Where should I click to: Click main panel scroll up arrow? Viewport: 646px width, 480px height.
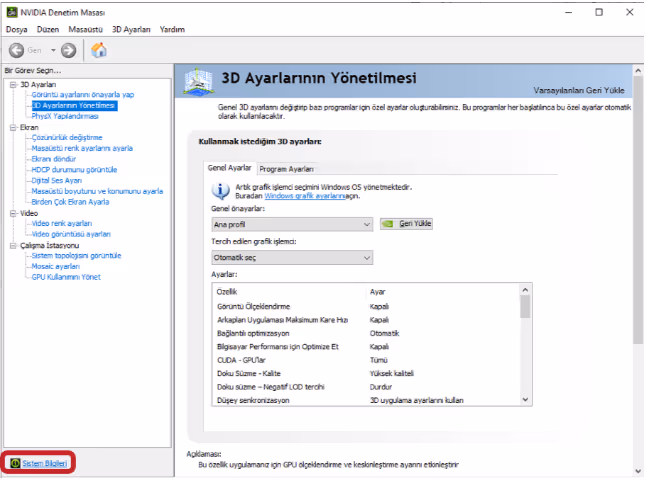[x=638, y=71]
